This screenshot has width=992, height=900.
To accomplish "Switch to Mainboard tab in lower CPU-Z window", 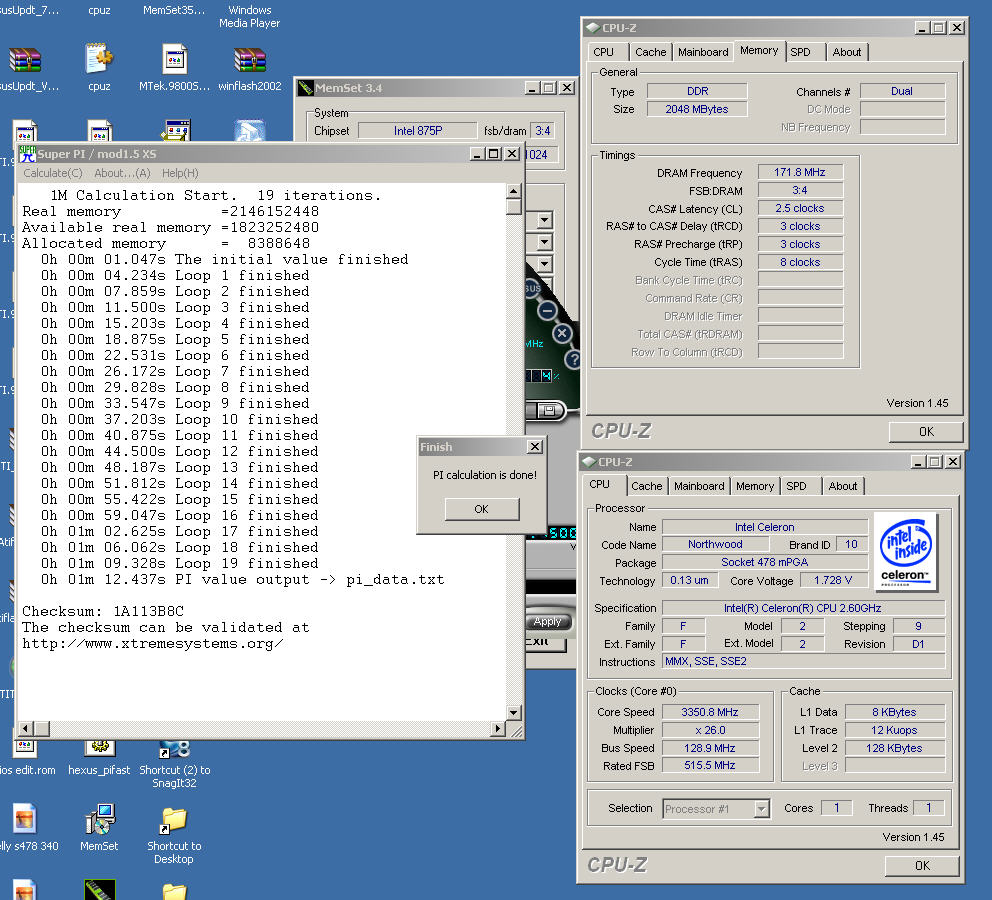I will point(699,486).
